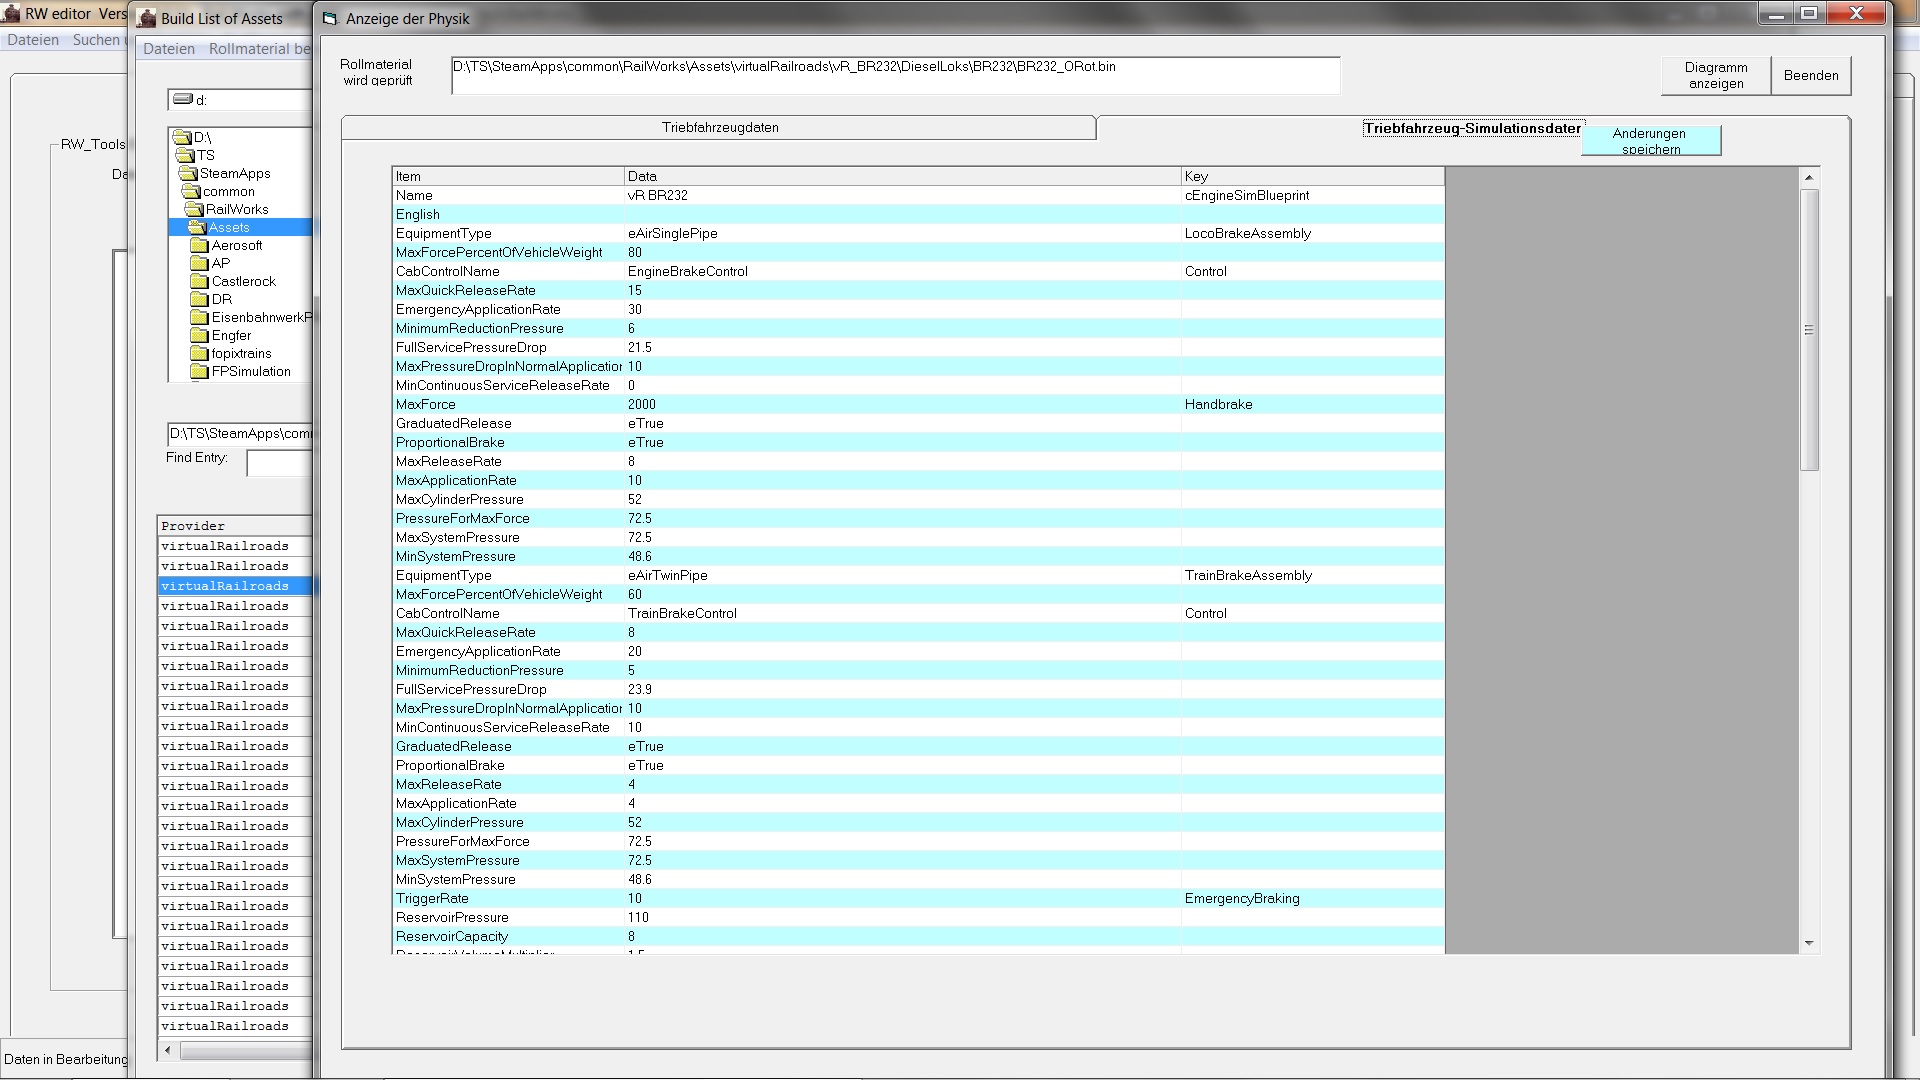Select the Engfer folder

tap(231, 335)
